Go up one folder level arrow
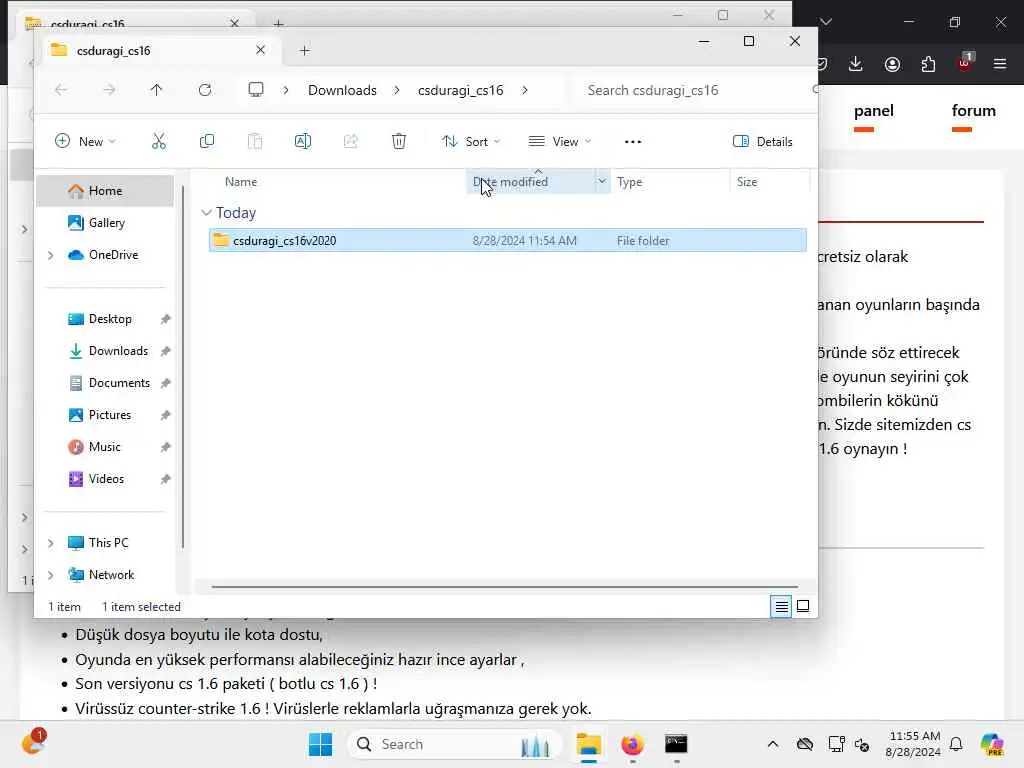The height and width of the screenshot is (768, 1024). [x=156, y=90]
